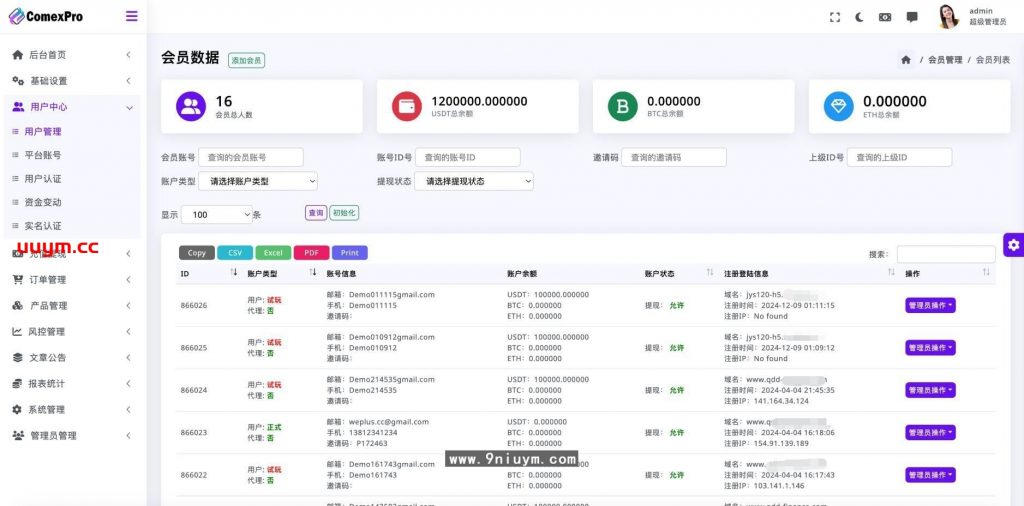Toggle fullscreen mode icon in header
The width and height of the screenshot is (1024, 506).
tap(835, 17)
